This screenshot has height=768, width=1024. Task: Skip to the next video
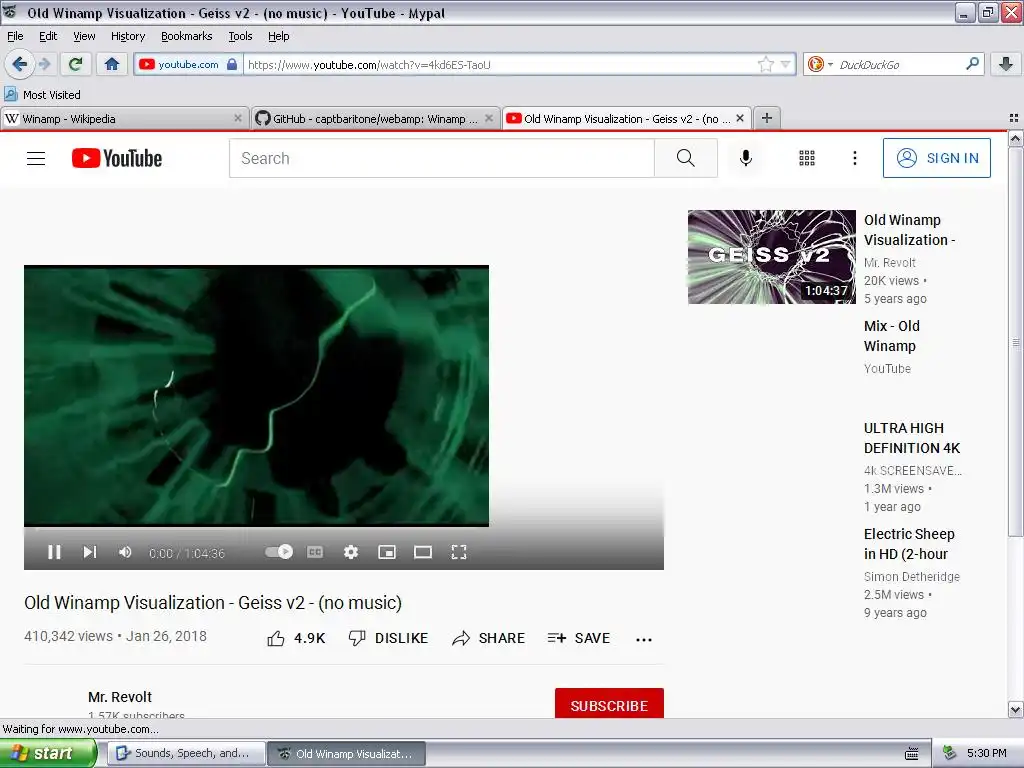pos(90,552)
